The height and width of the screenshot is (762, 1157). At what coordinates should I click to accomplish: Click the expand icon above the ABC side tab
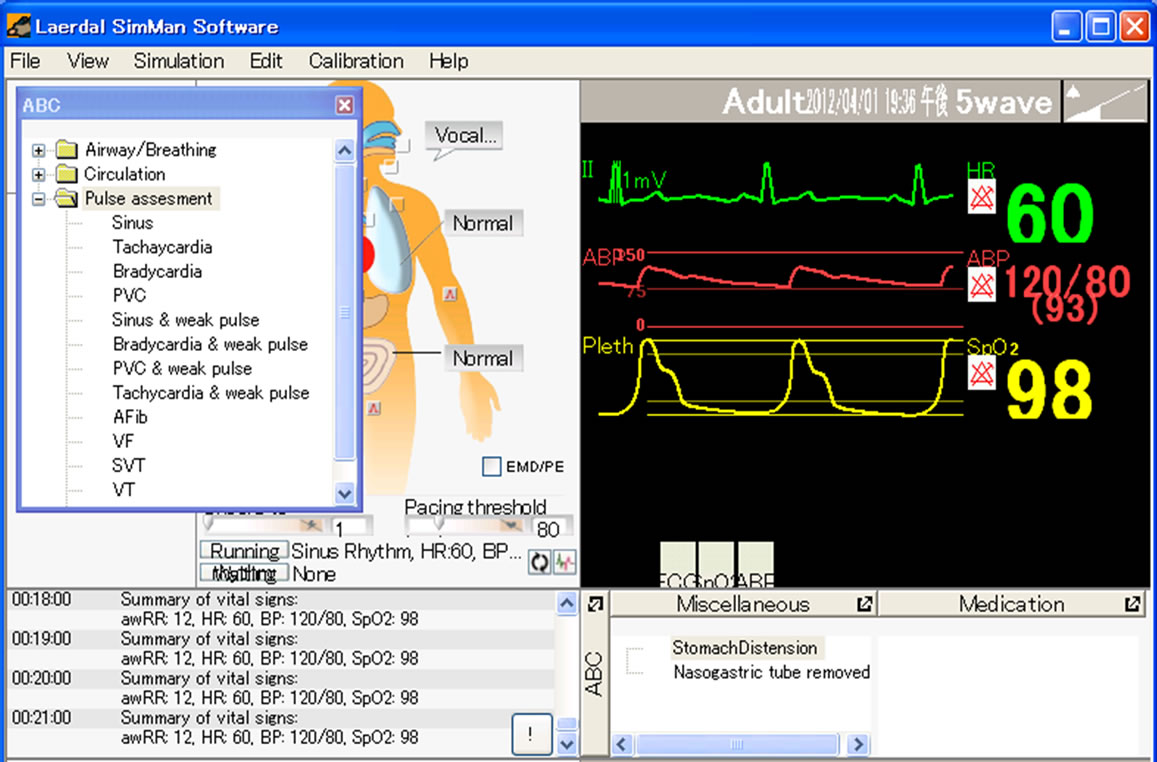coord(595,604)
